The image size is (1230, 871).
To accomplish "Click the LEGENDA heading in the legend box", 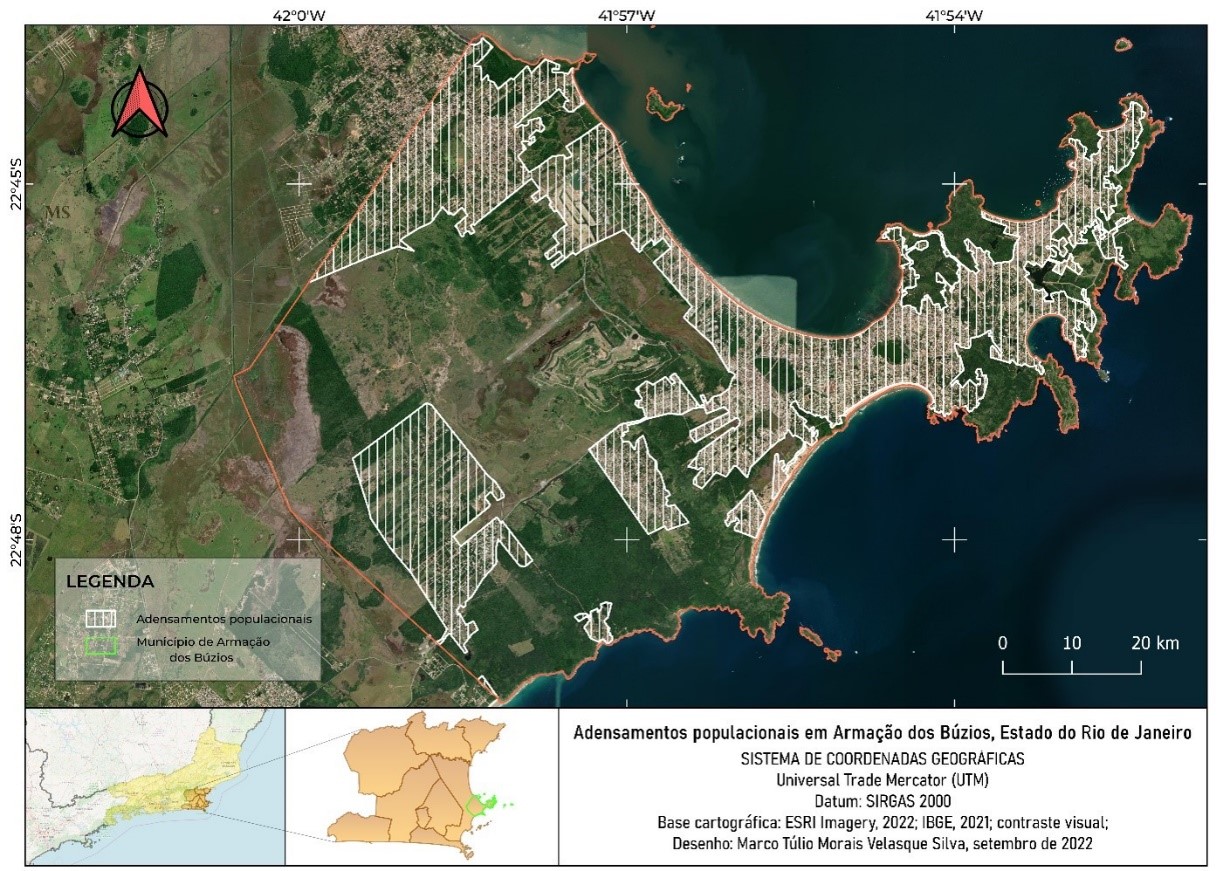I will (x=109, y=581).
